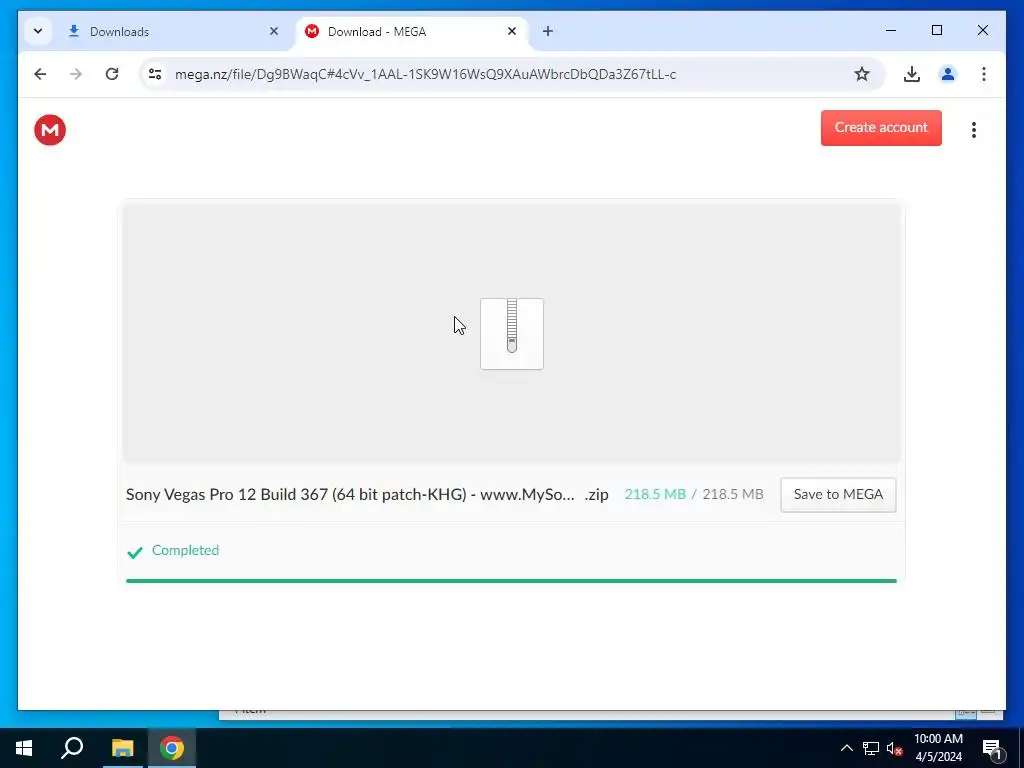Image resolution: width=1024 pixels, height=768 pixels.
Task: Open the Windows Start menu
Action: tap(24, 748)
